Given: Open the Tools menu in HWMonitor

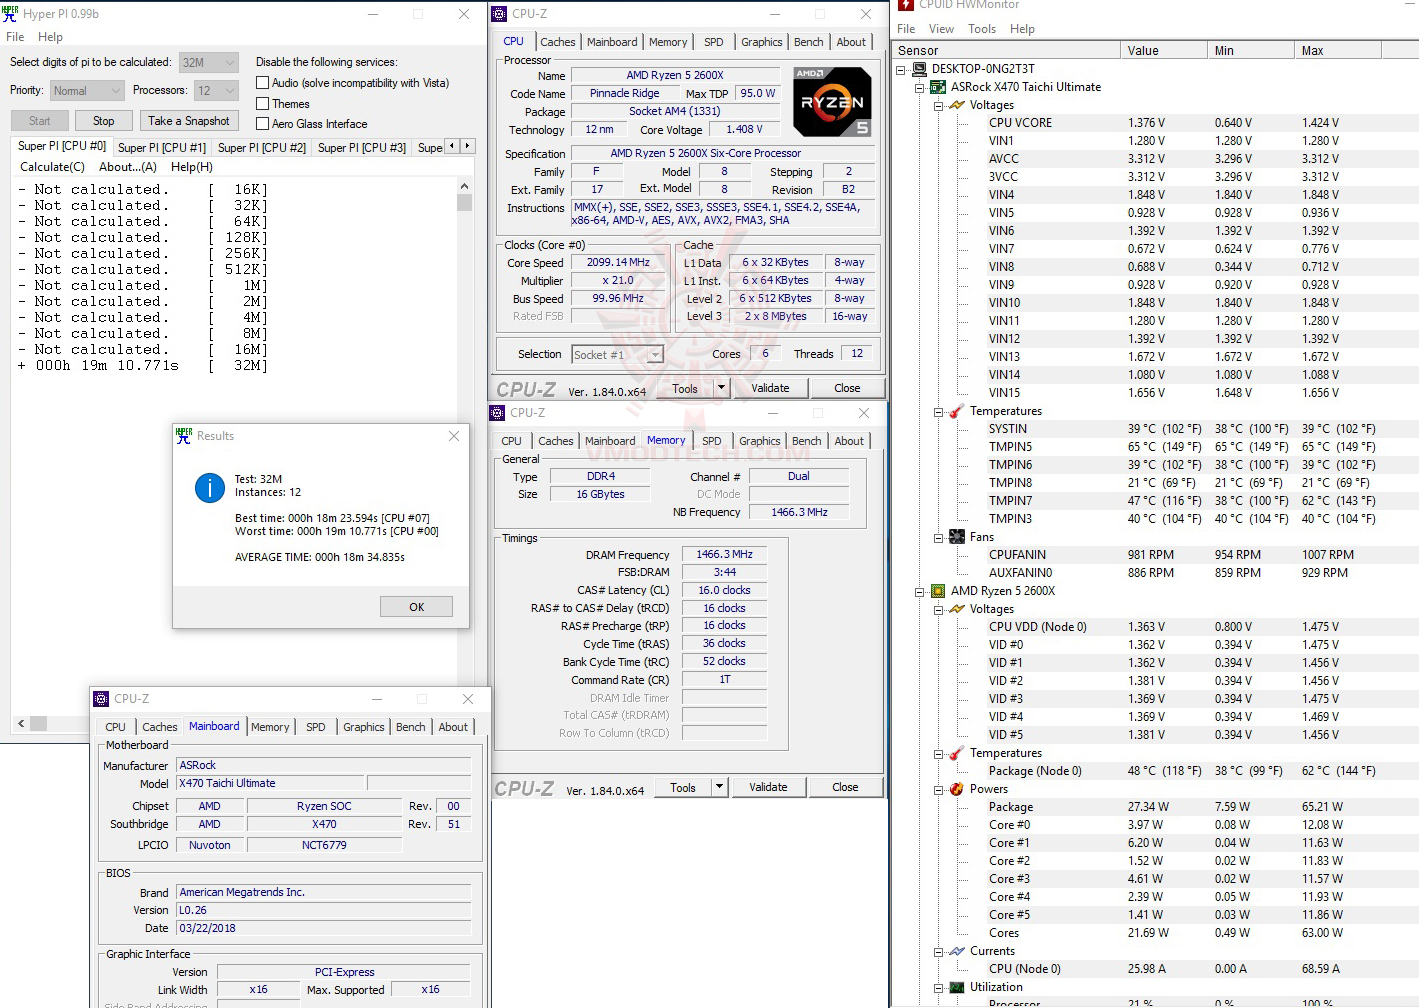Looking at the screenshot, I should point(982,29).
